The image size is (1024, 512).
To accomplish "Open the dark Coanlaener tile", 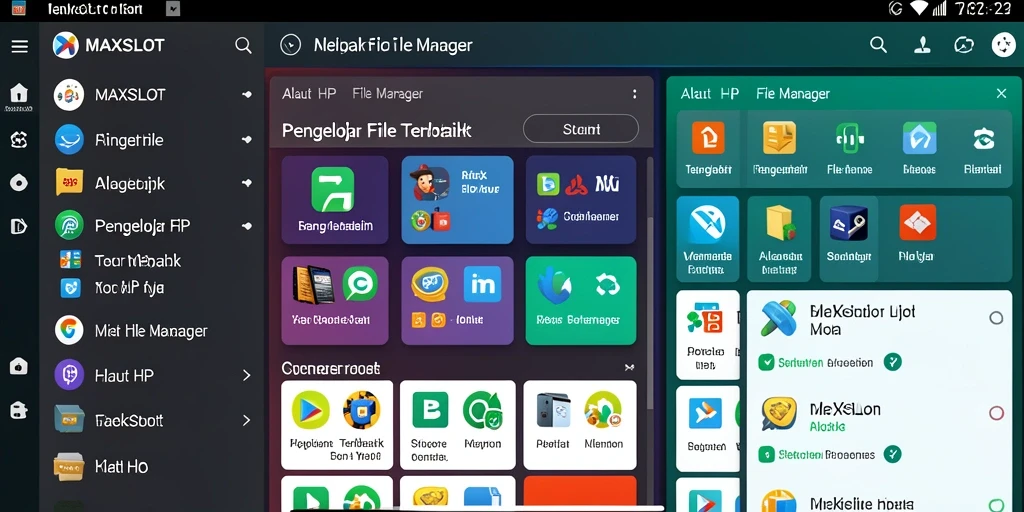I will pyautogui.click(x=581, y=200).
